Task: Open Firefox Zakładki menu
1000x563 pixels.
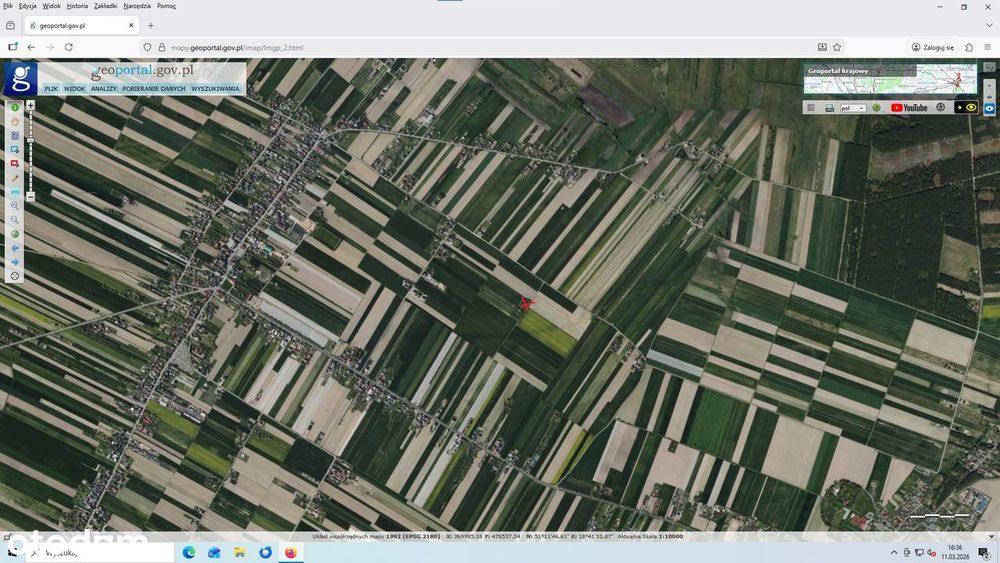Action: [105, 6]
